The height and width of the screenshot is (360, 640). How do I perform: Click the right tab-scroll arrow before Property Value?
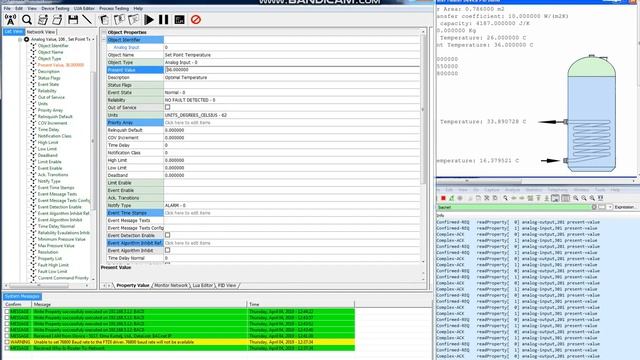109,286
